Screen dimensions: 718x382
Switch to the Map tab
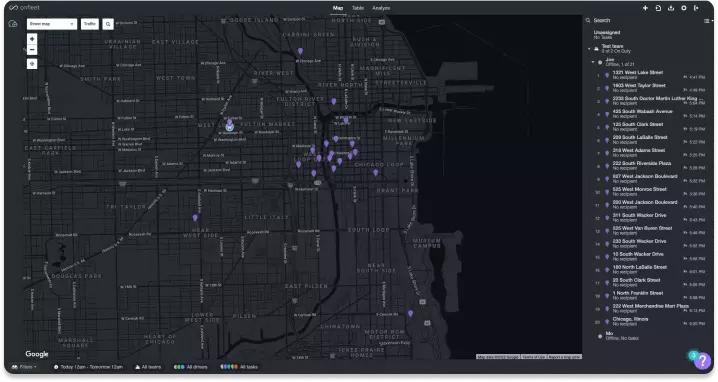[338, 8]
